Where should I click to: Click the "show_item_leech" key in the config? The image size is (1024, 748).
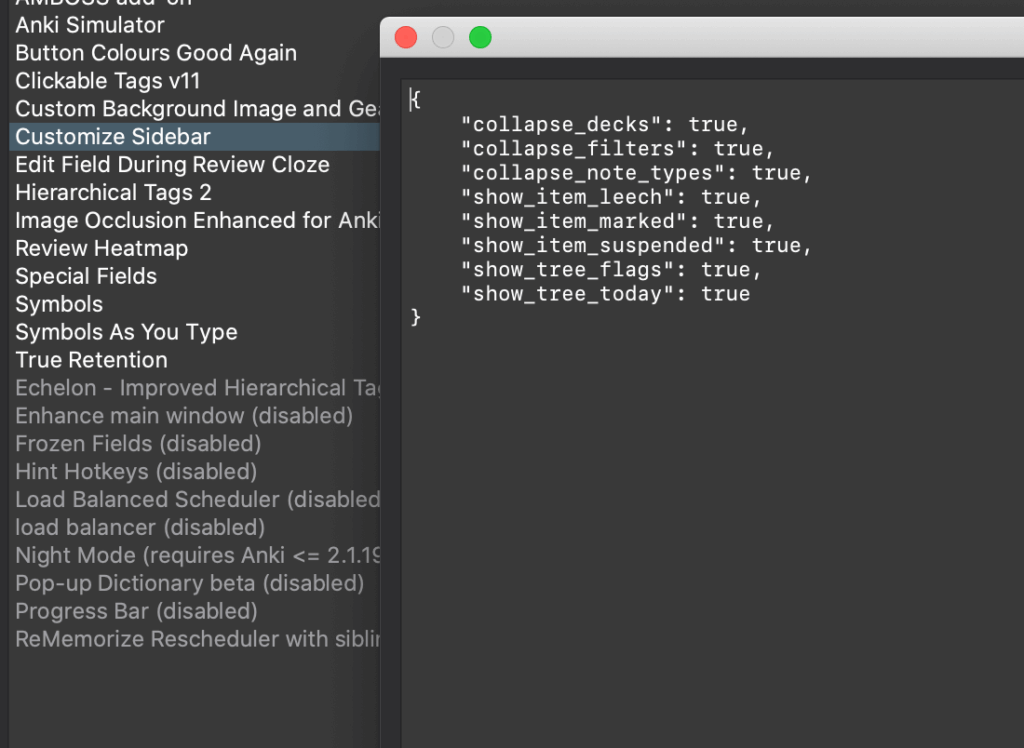point(568,197)
